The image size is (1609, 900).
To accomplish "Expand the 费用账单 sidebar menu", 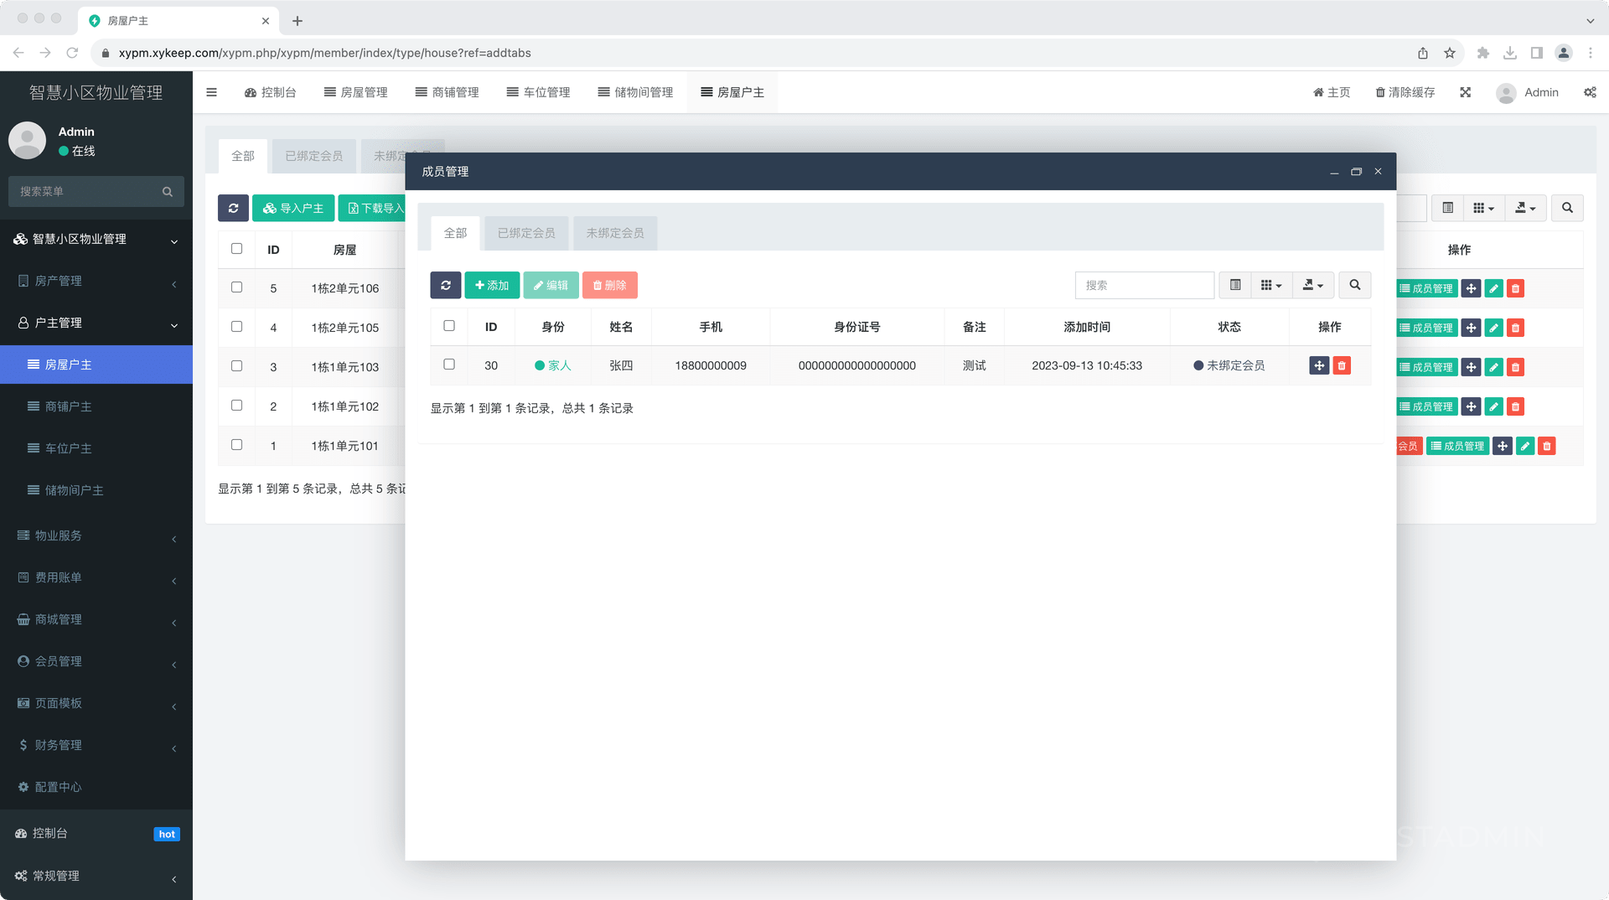I will 96,578.
